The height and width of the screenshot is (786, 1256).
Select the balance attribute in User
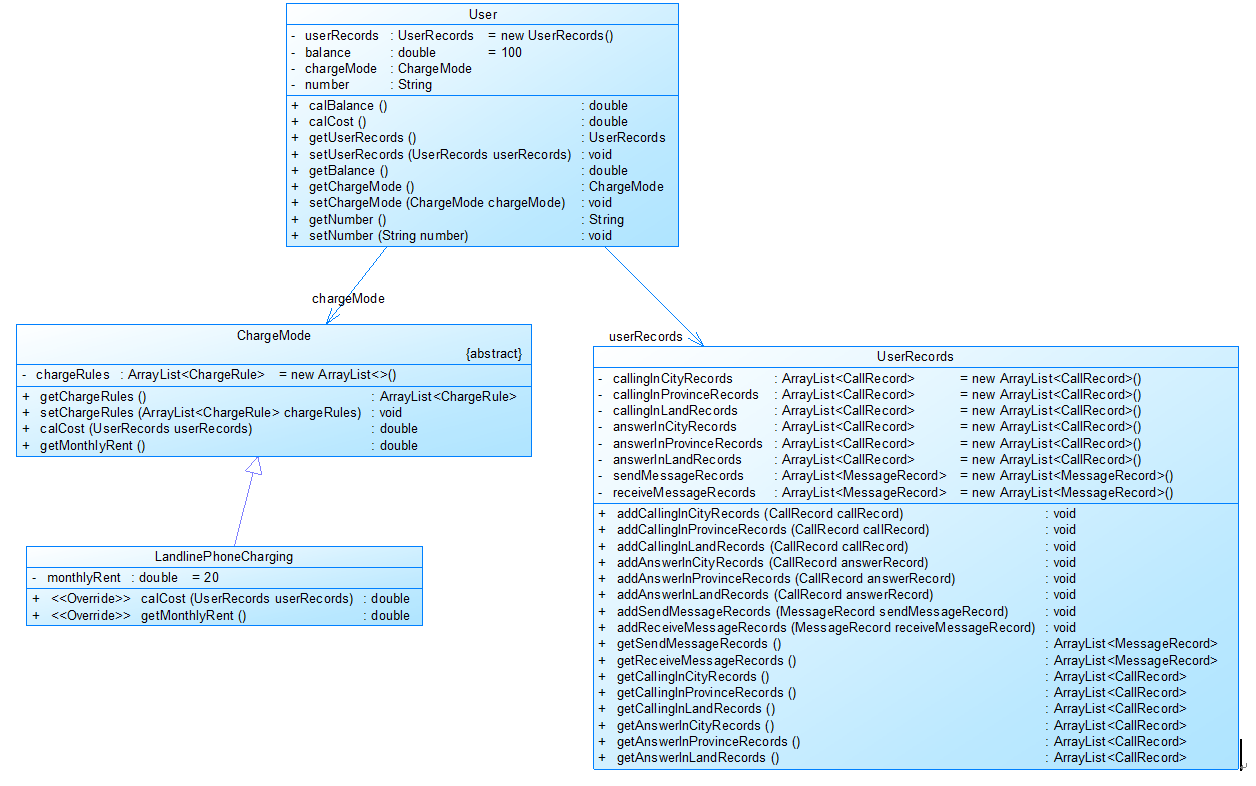point(405,52)
